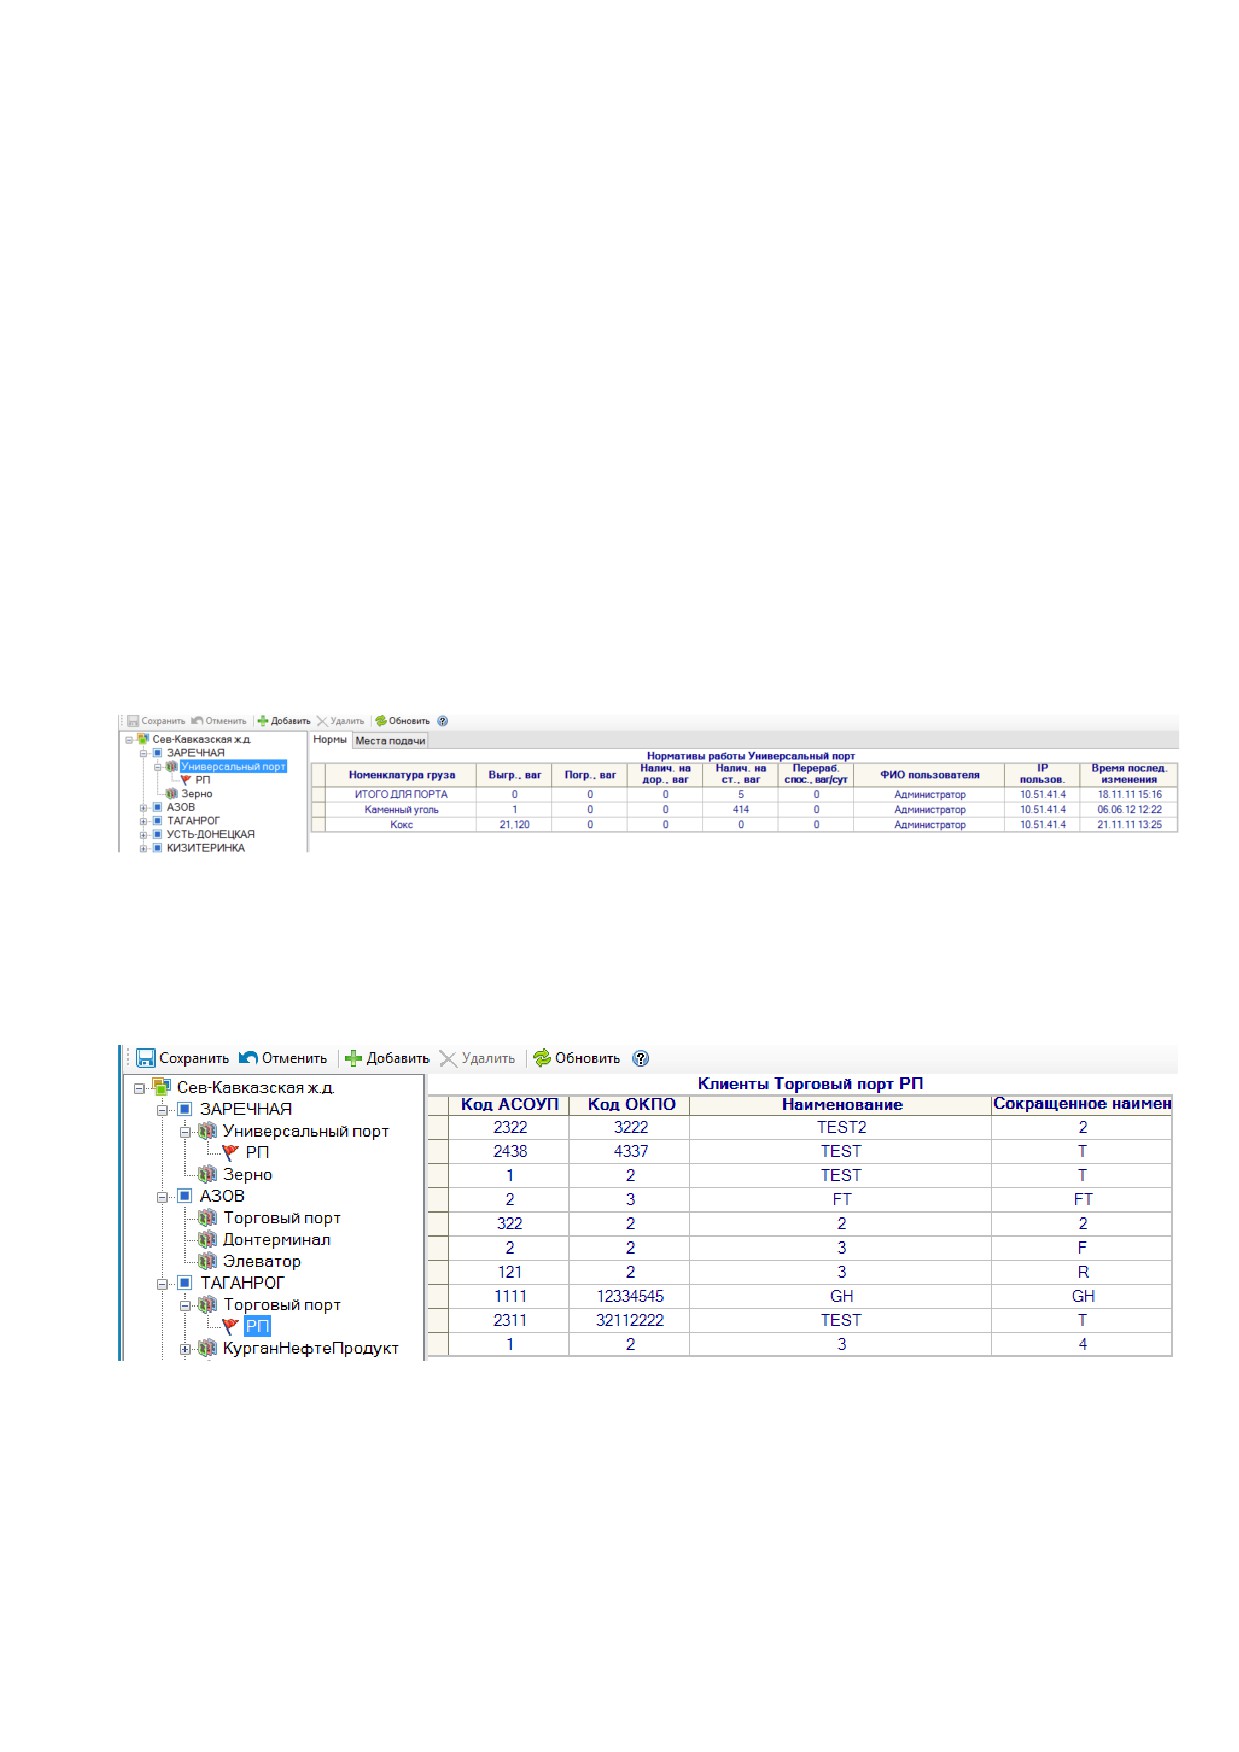Select the Каменный уголь cell
Viewport: 1239px width, 1752px height.
tap(401, 810)
